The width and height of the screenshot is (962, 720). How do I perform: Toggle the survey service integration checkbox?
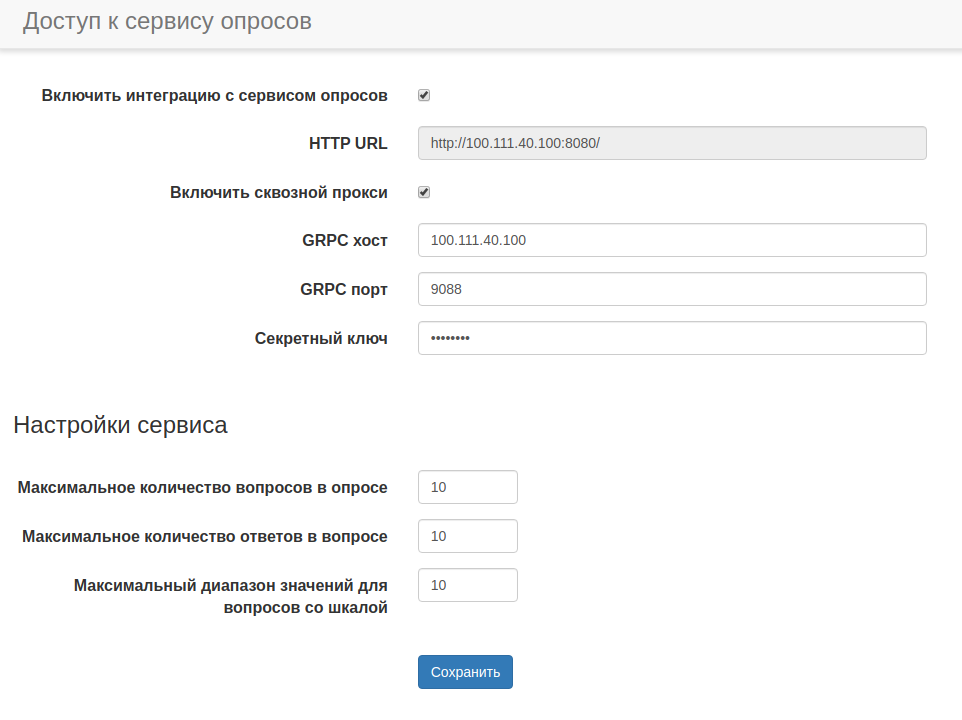click(x=424, y=96)
